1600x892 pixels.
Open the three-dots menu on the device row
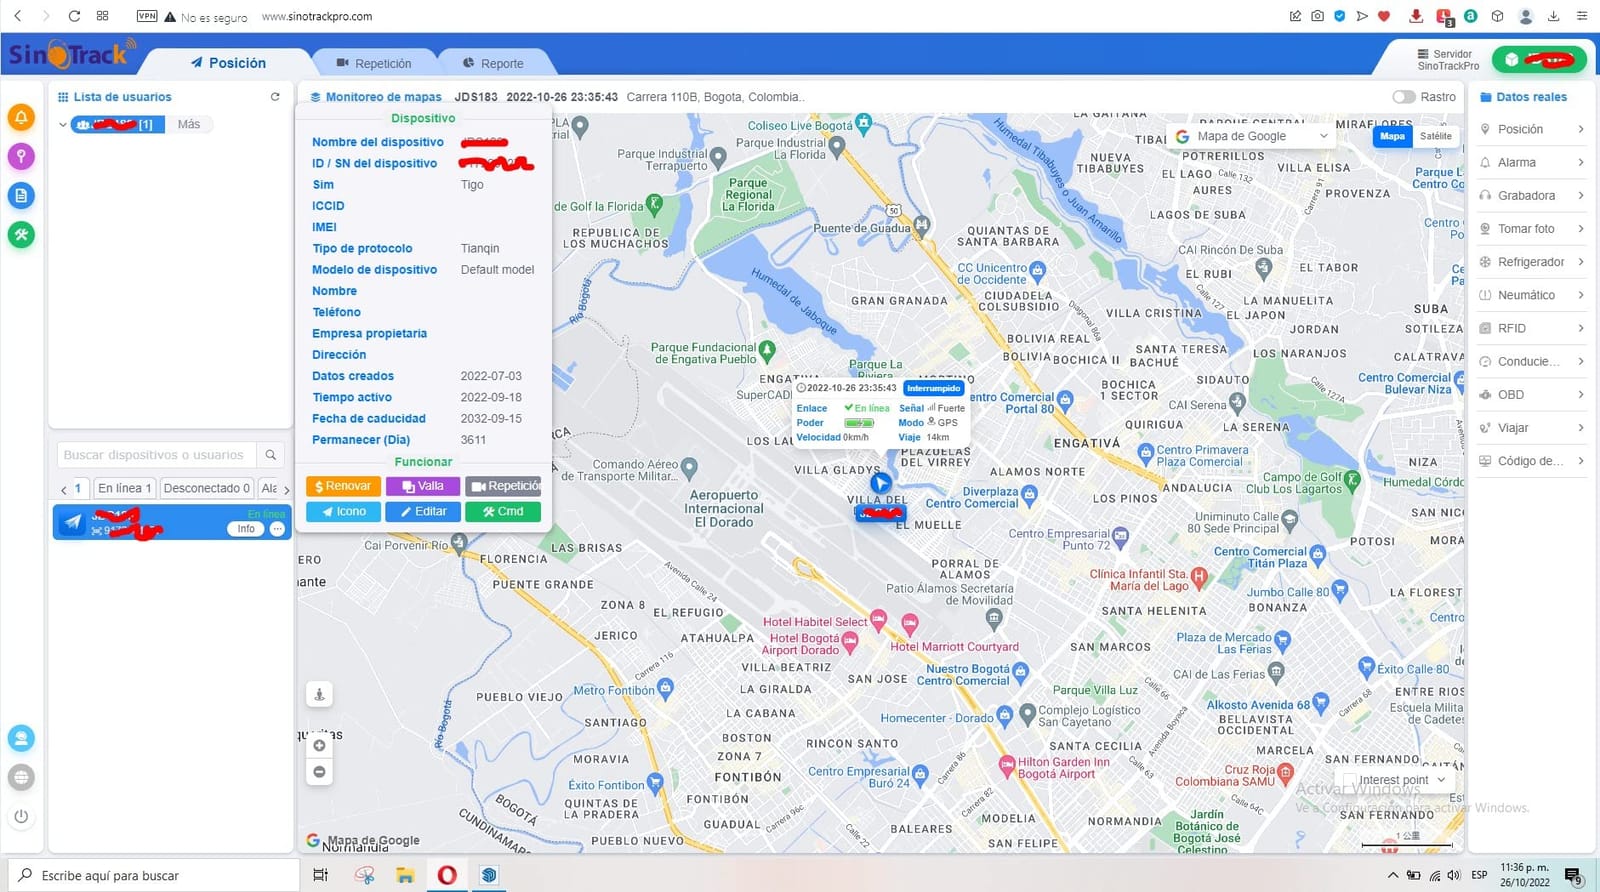coord(277,529)
